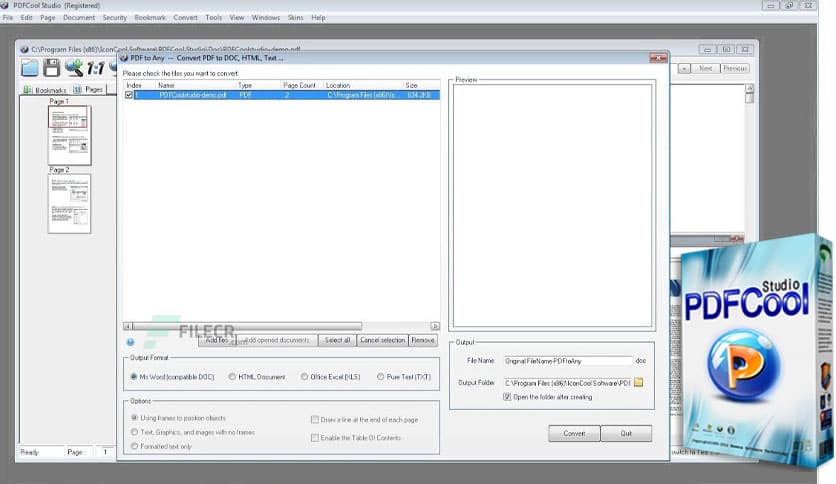Open the Convert menu

click(x=185, y=18)
